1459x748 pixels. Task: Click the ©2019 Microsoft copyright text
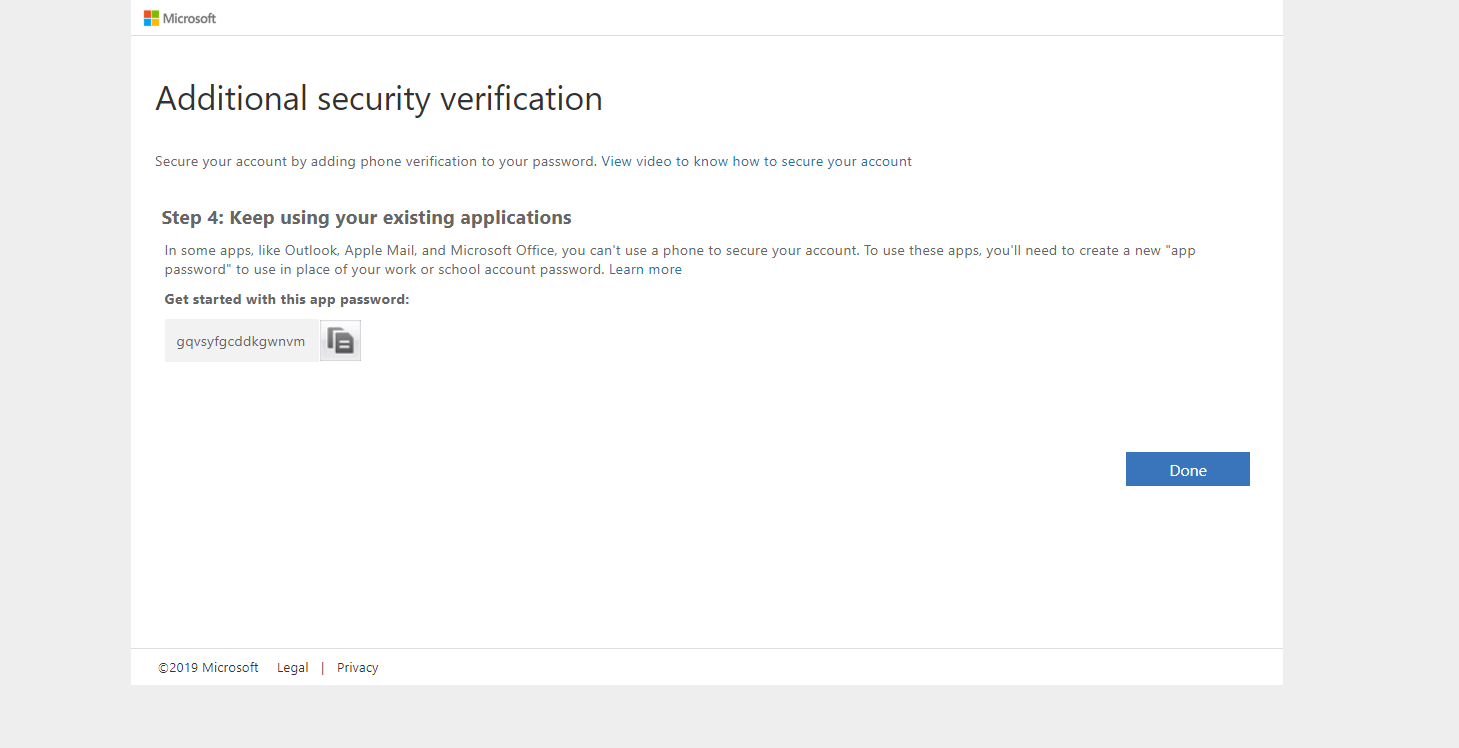click(208, 668)
